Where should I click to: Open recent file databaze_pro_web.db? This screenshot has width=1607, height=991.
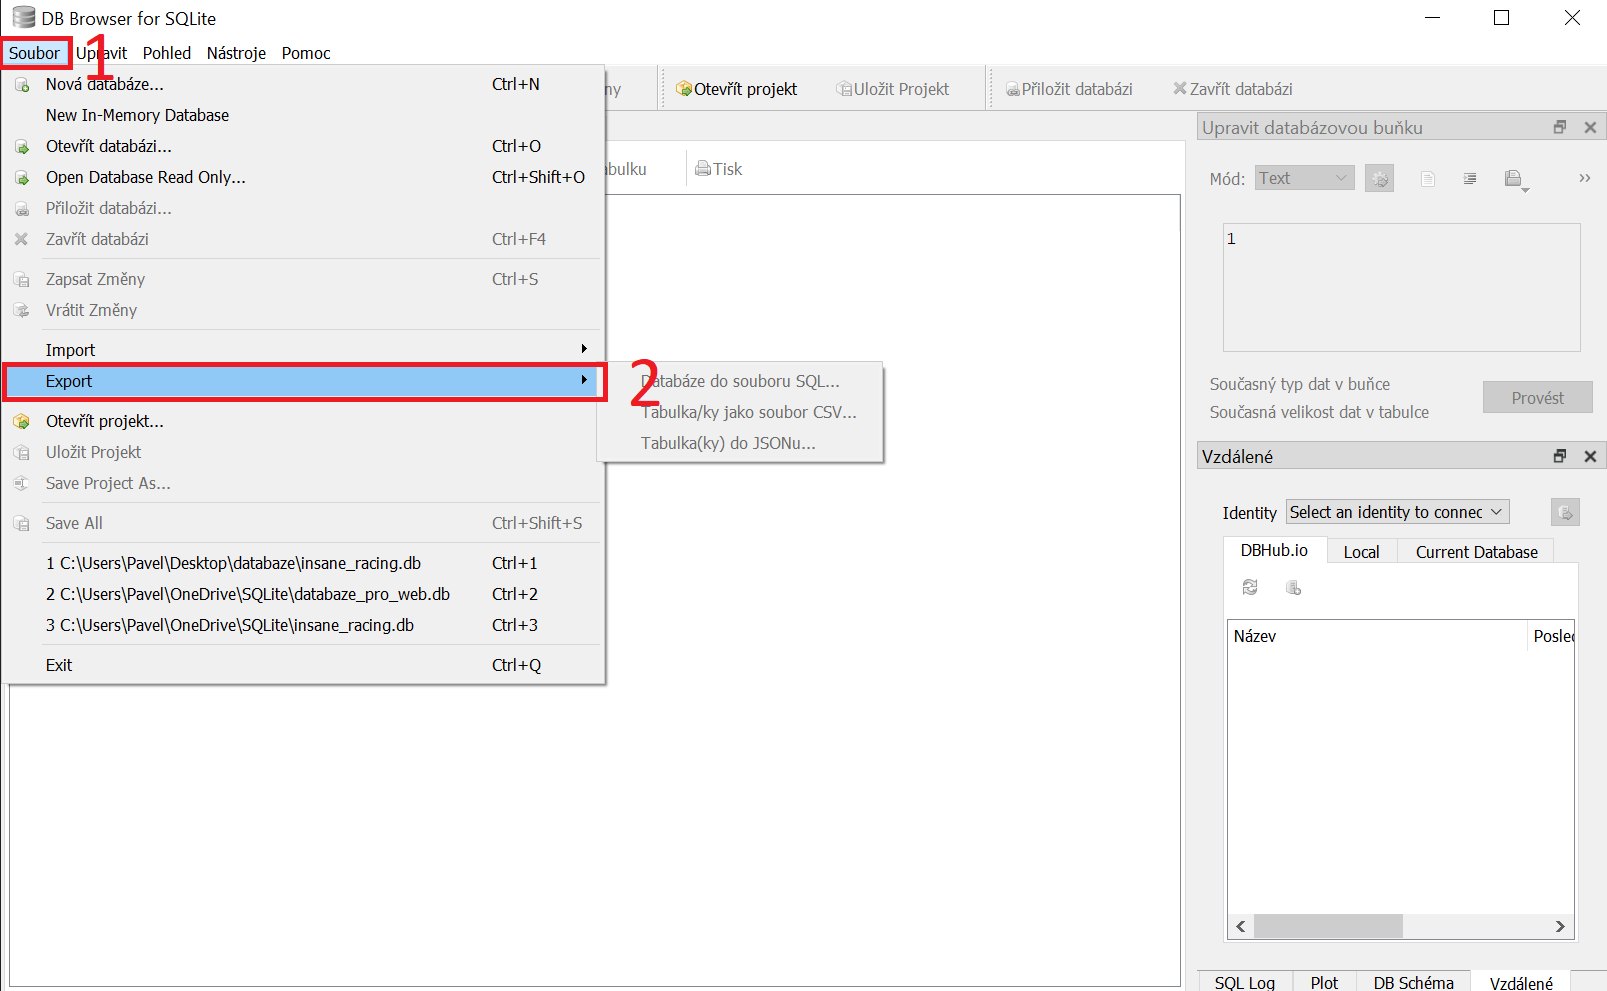click(x=303, y=594)
